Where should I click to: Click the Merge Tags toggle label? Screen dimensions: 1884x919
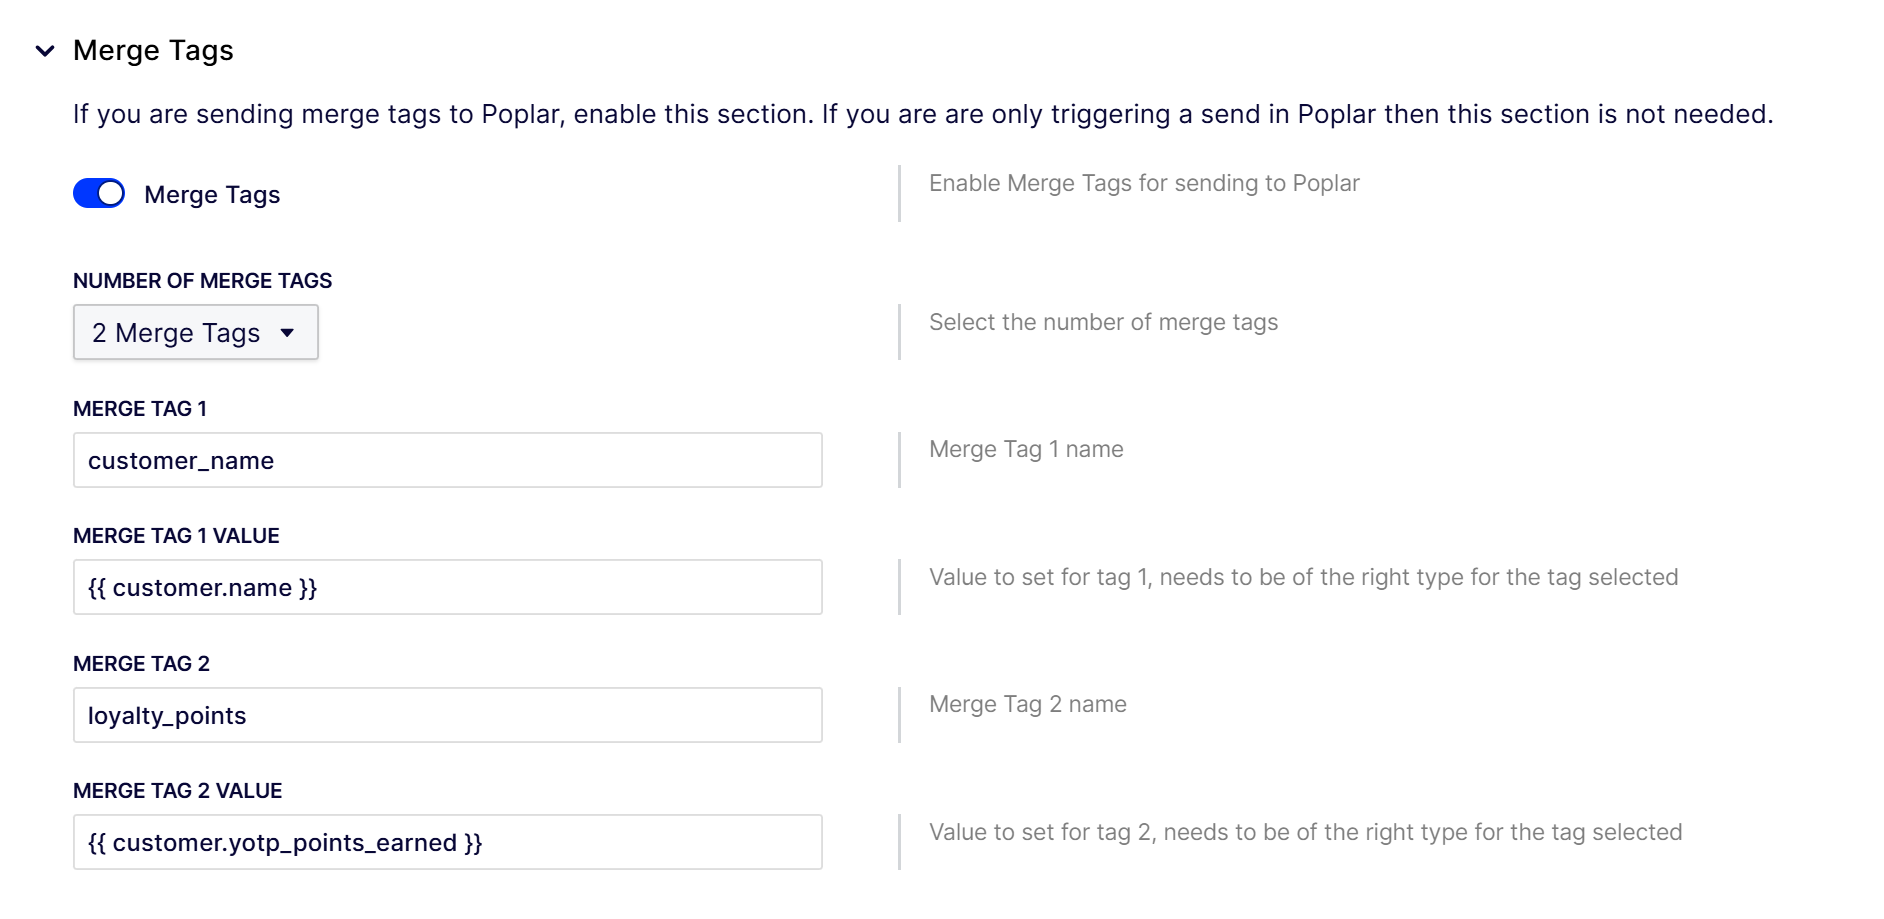212,195
